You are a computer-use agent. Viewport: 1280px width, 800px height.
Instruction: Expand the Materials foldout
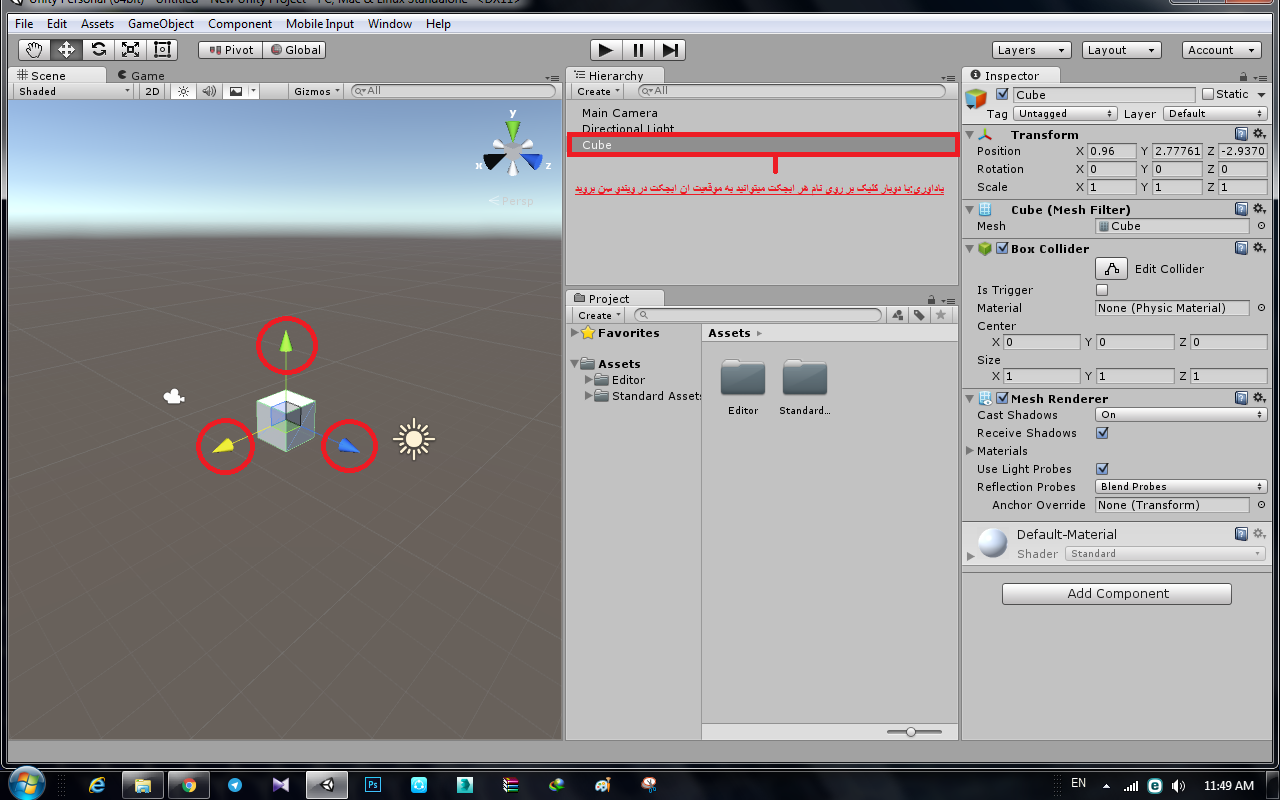pyautogui.click(x=970, y=451)
